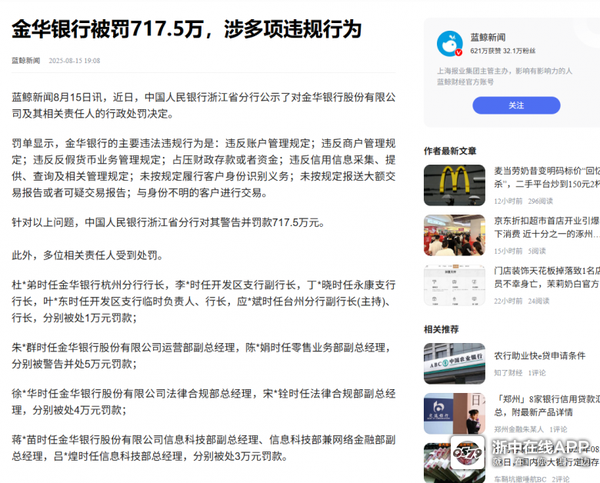Open the 农行助业快e贷申请条件 link
This screenshot has width=600, height=483.
[540, 356]
